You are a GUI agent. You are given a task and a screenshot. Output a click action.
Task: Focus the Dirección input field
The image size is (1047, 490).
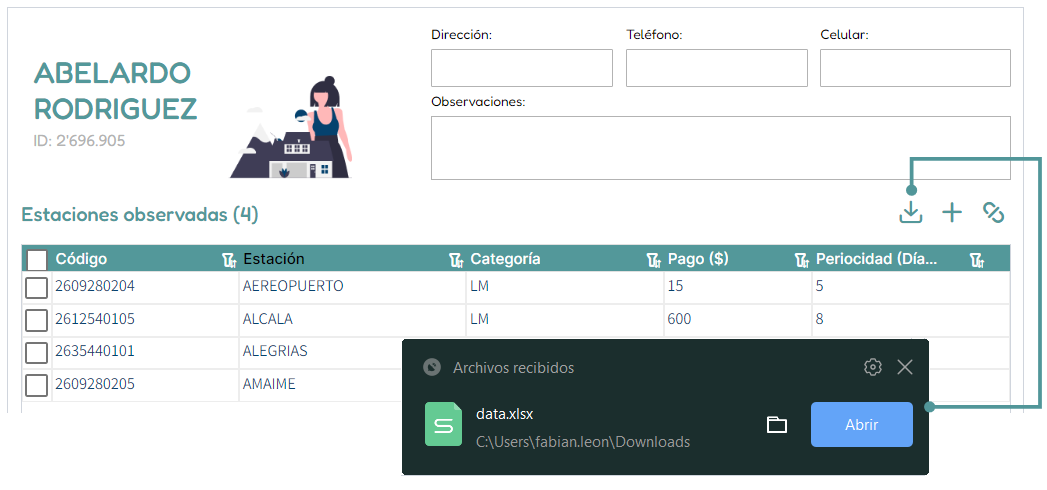point(521,68)
